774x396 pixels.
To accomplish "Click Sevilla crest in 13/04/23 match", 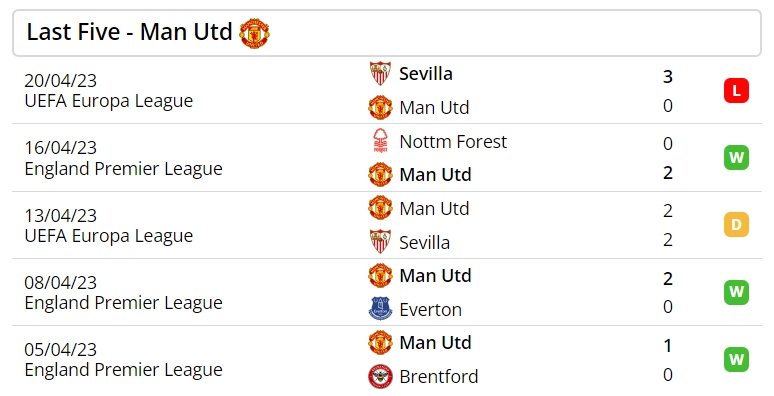I will tap(380, 242).
